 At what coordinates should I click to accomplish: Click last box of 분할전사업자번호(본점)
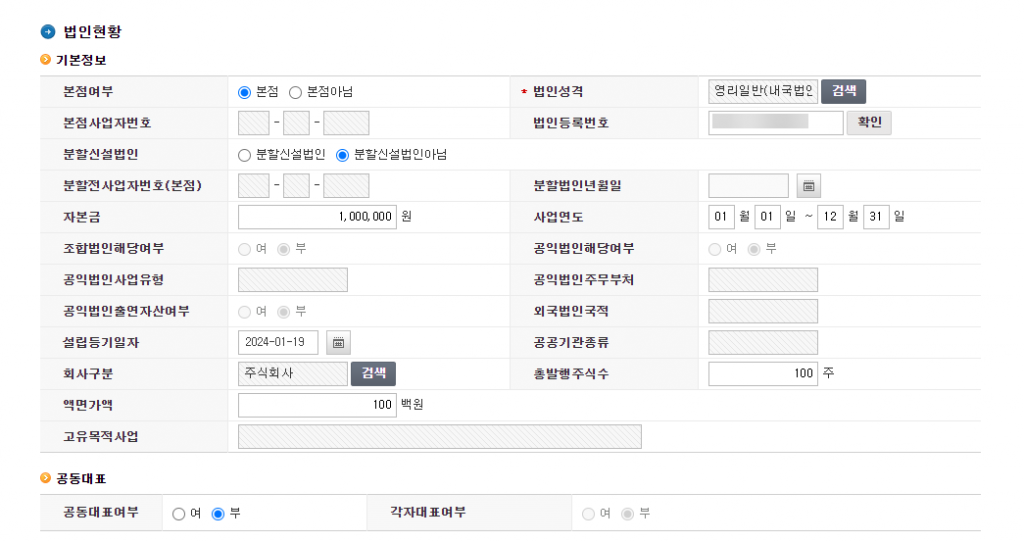[x=346, y=185]
